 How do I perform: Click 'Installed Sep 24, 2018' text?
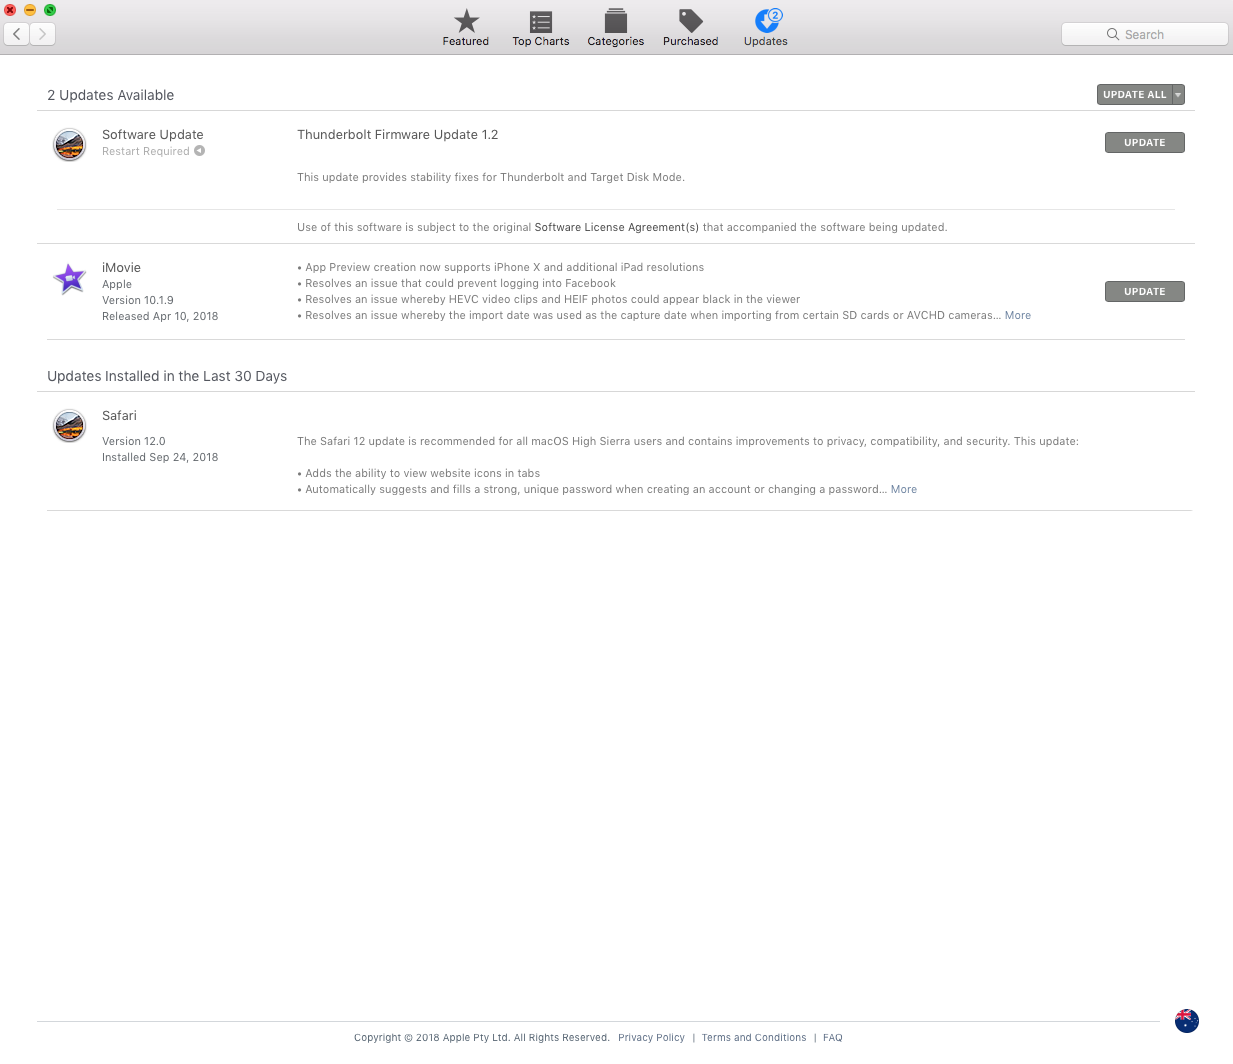[x=160, y=457]
